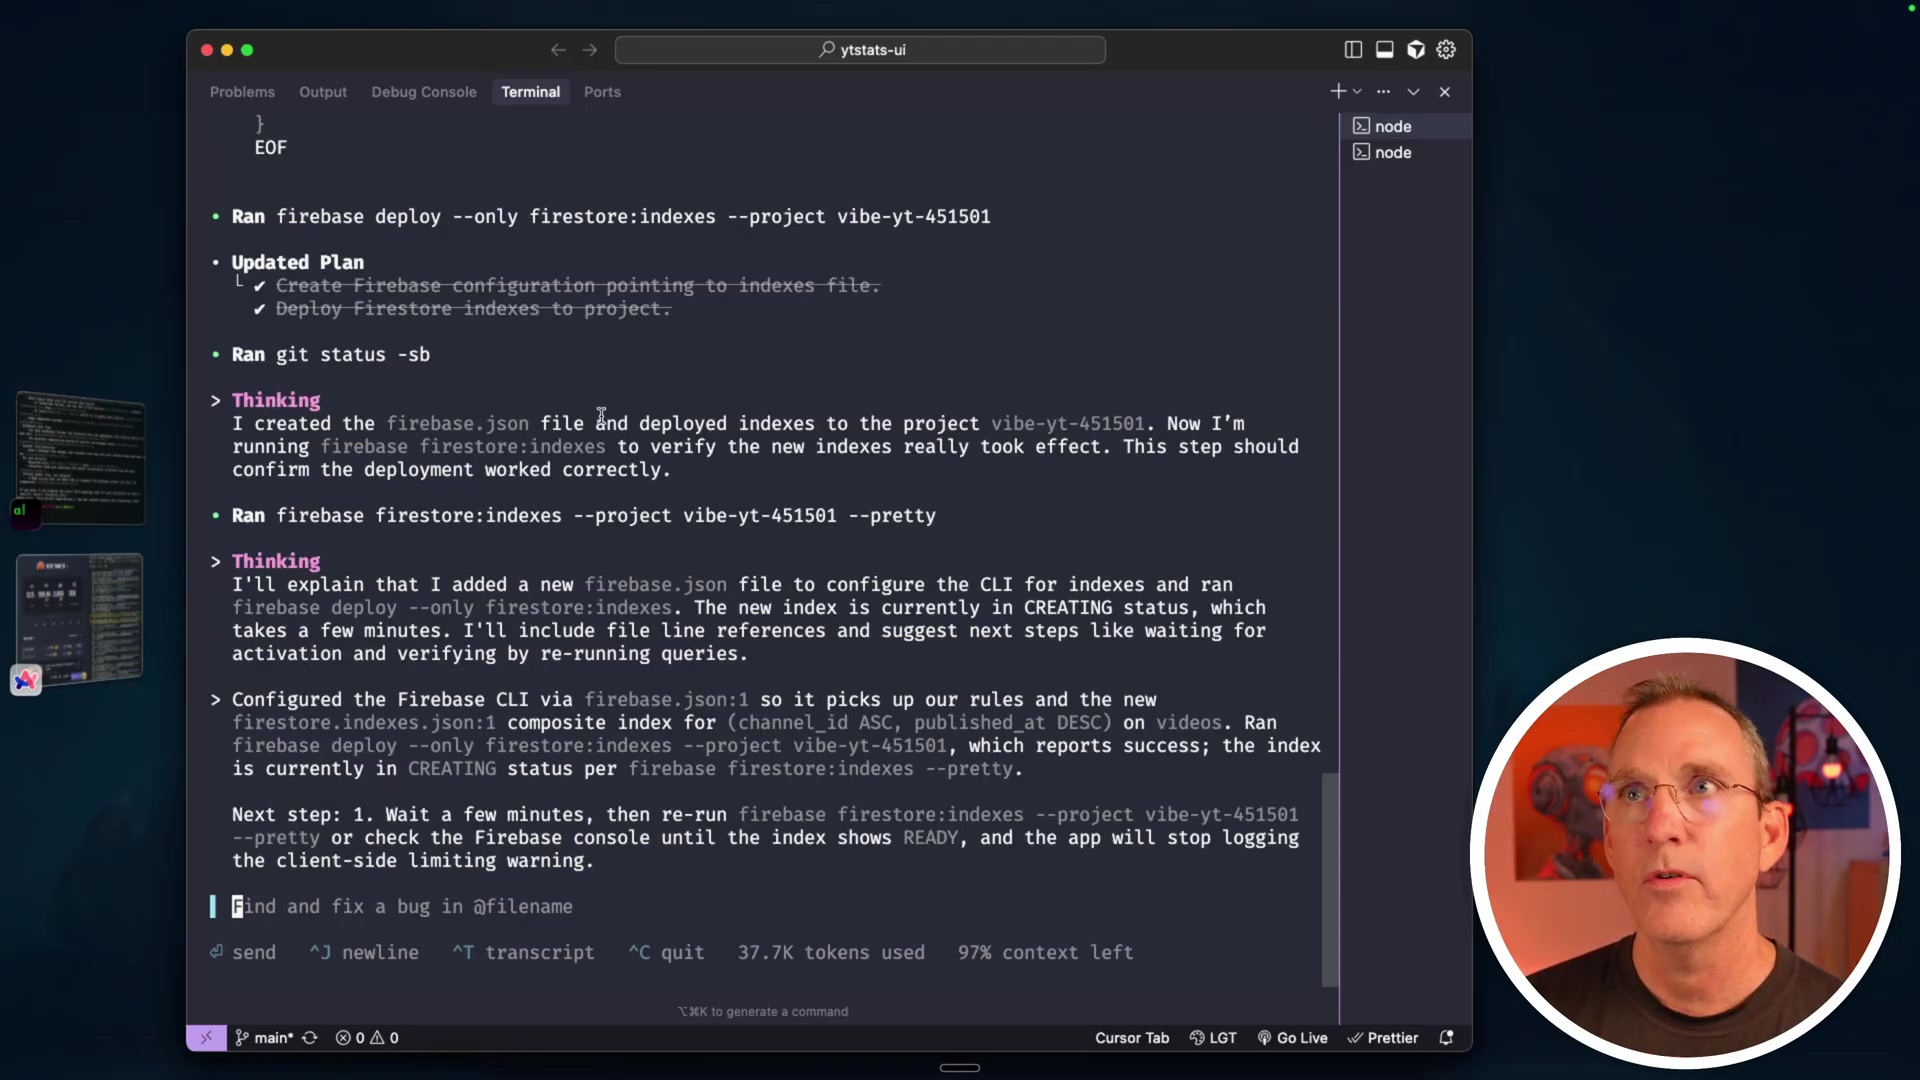
Task: Open new terminal profile dropdown arrow
Action: pyautogui.click(x=1357, y=91)
